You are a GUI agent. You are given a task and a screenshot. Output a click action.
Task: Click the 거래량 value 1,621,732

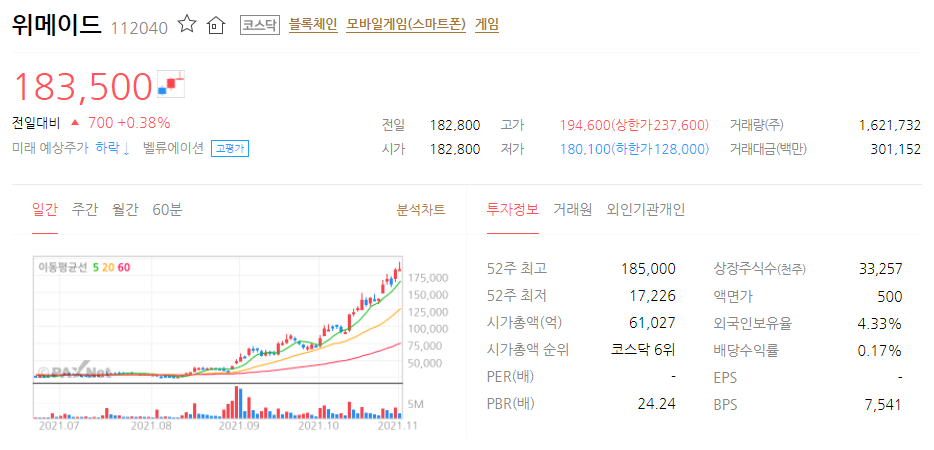click(x=890, y=126)
